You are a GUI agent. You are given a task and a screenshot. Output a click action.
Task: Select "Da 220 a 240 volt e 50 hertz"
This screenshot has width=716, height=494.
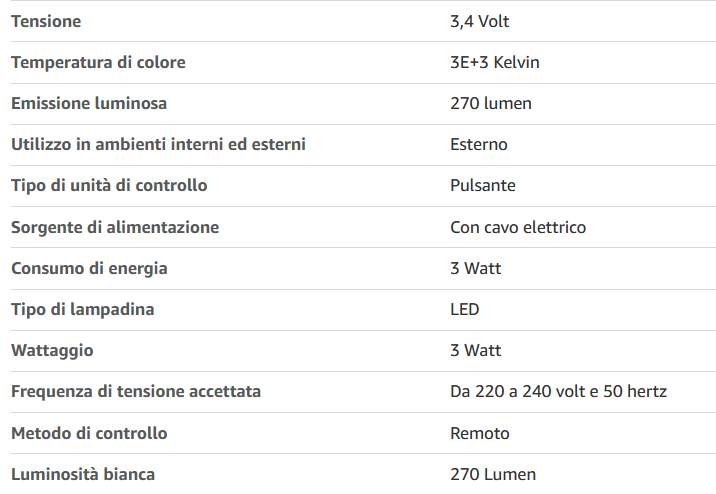click(x=558, y=391)
